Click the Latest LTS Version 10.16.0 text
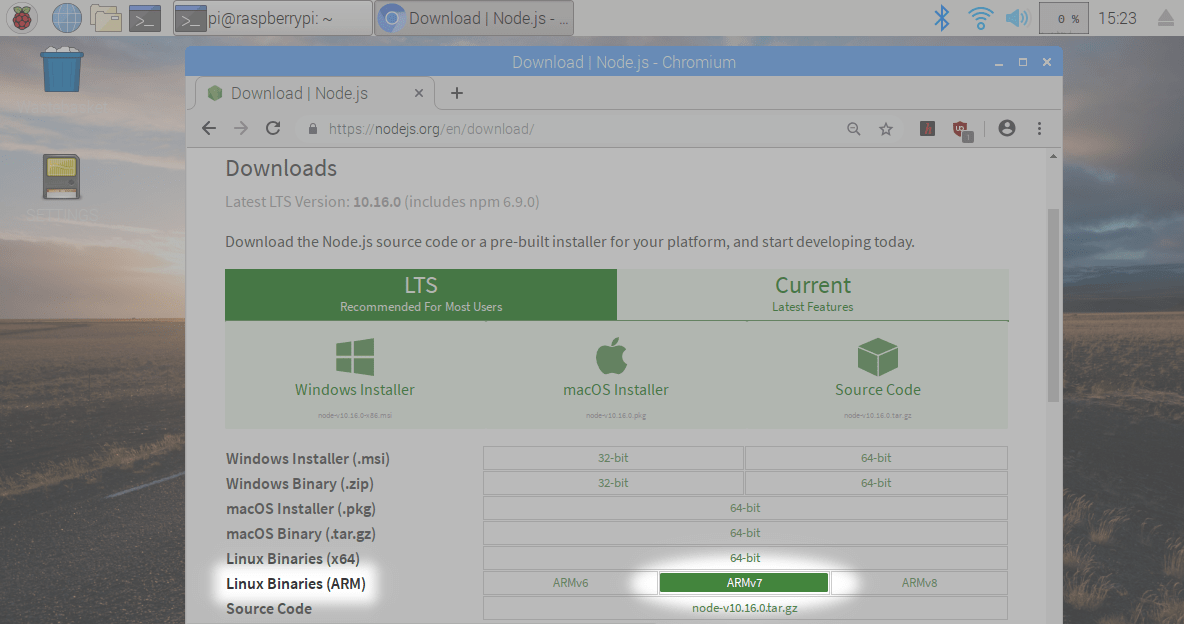1184x624 pixels. [x=382, y=202]
